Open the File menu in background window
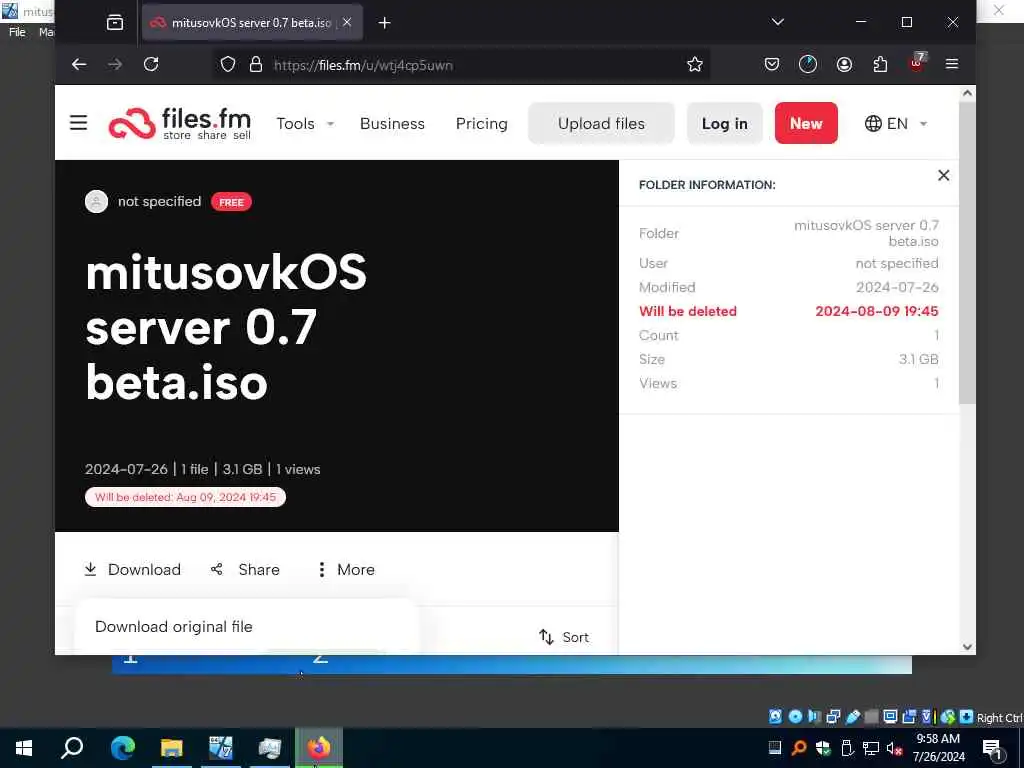 click(x=17, y=32)
